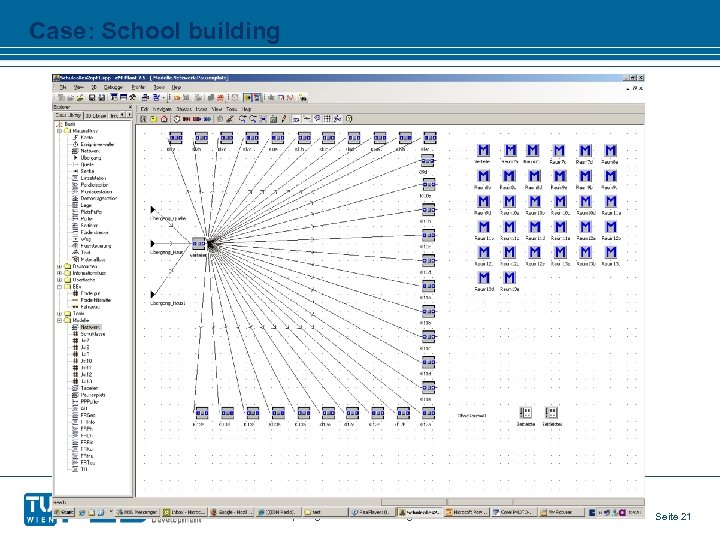Select the left table icon near the bottom right
720x540 pixels.
(x=526, y=412)
